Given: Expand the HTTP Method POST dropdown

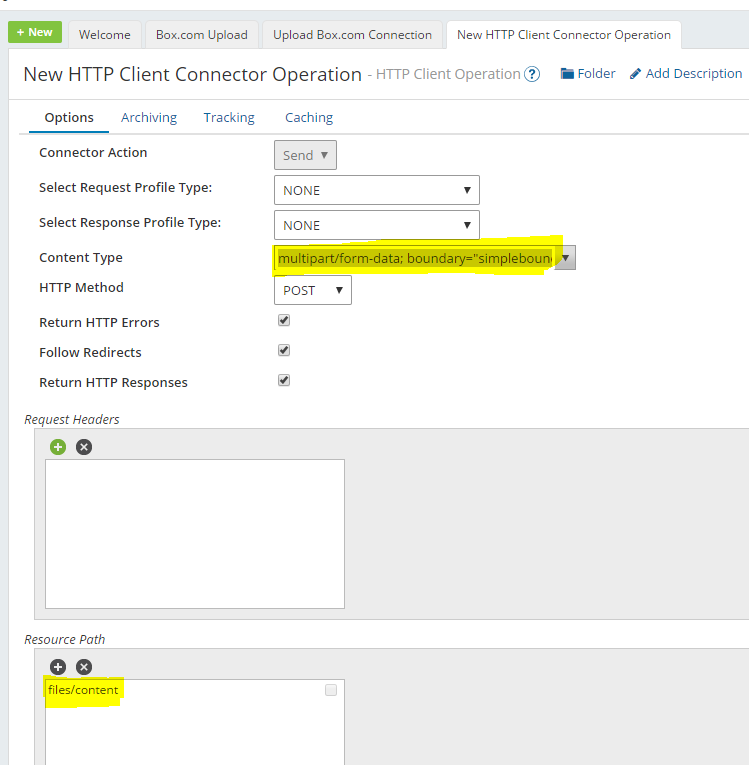Looking at the screenshot, I should 313,290.
